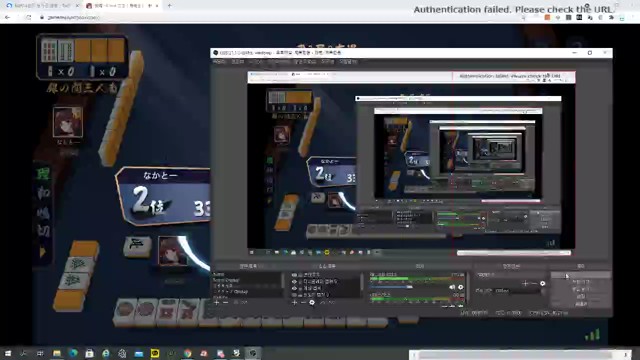Add a scene transition with plus icon
640x360 pixels.
point(525,283)
